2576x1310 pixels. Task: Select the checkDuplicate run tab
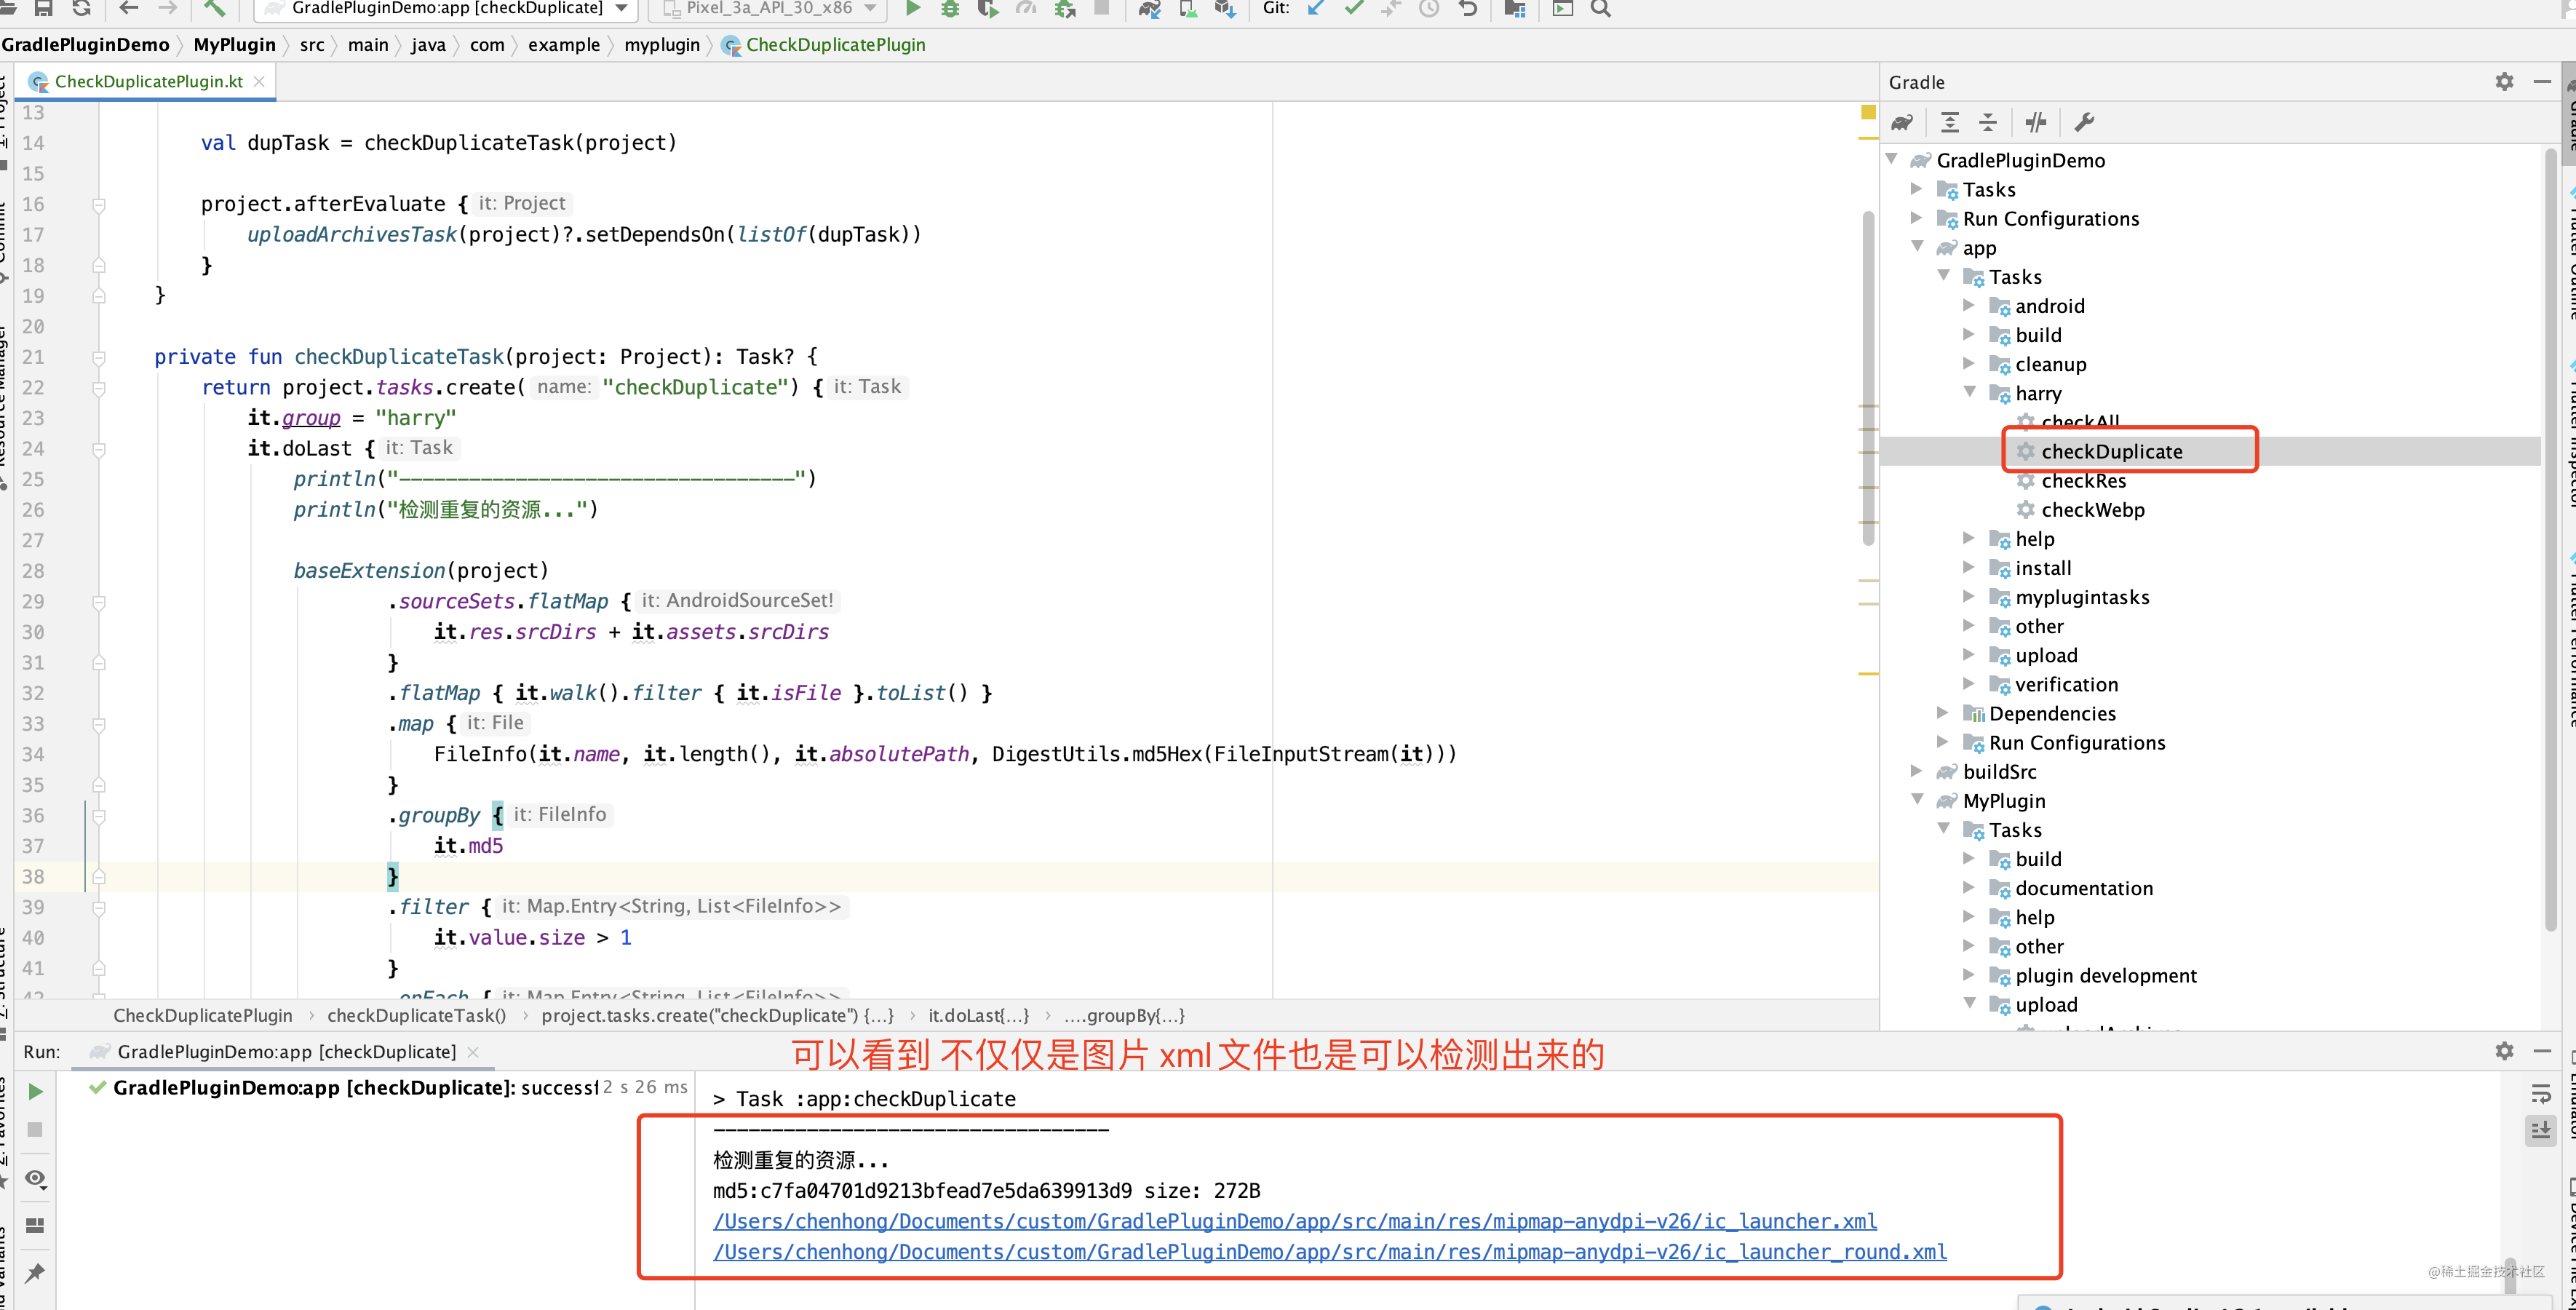point(286,1051)
